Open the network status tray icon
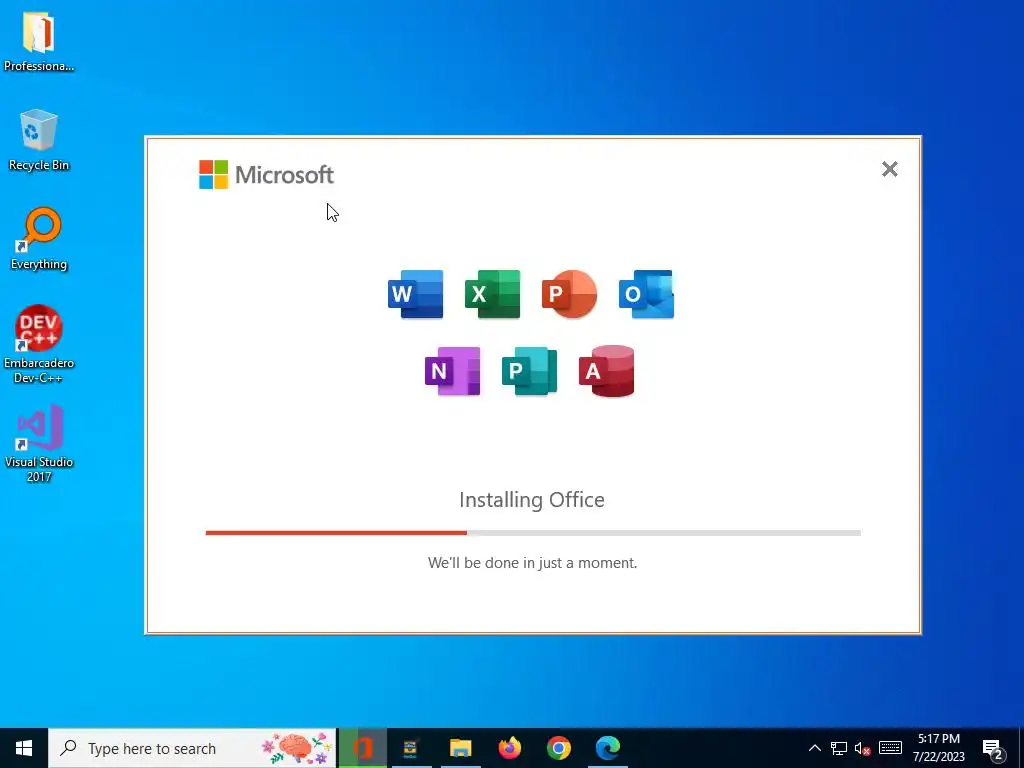Screen dimensions: 1024x768 tap(839, 748)
